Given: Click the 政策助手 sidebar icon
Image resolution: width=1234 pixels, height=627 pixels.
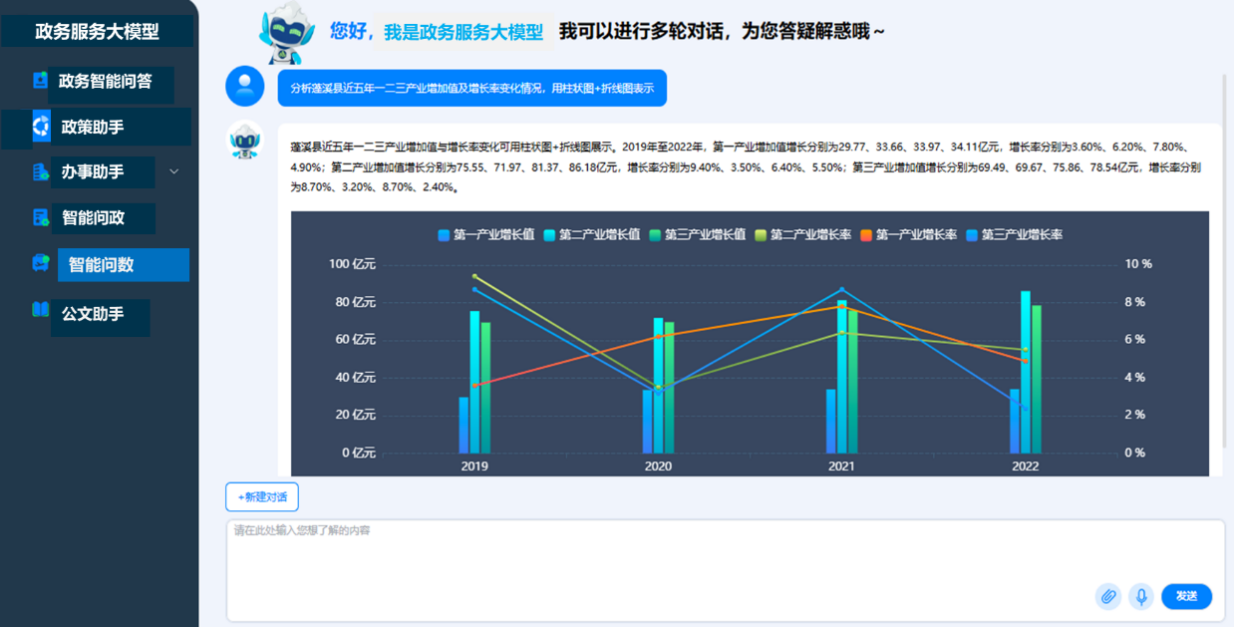Looking at the screenshot, I should pyautogui.click(x=41, y=126).
